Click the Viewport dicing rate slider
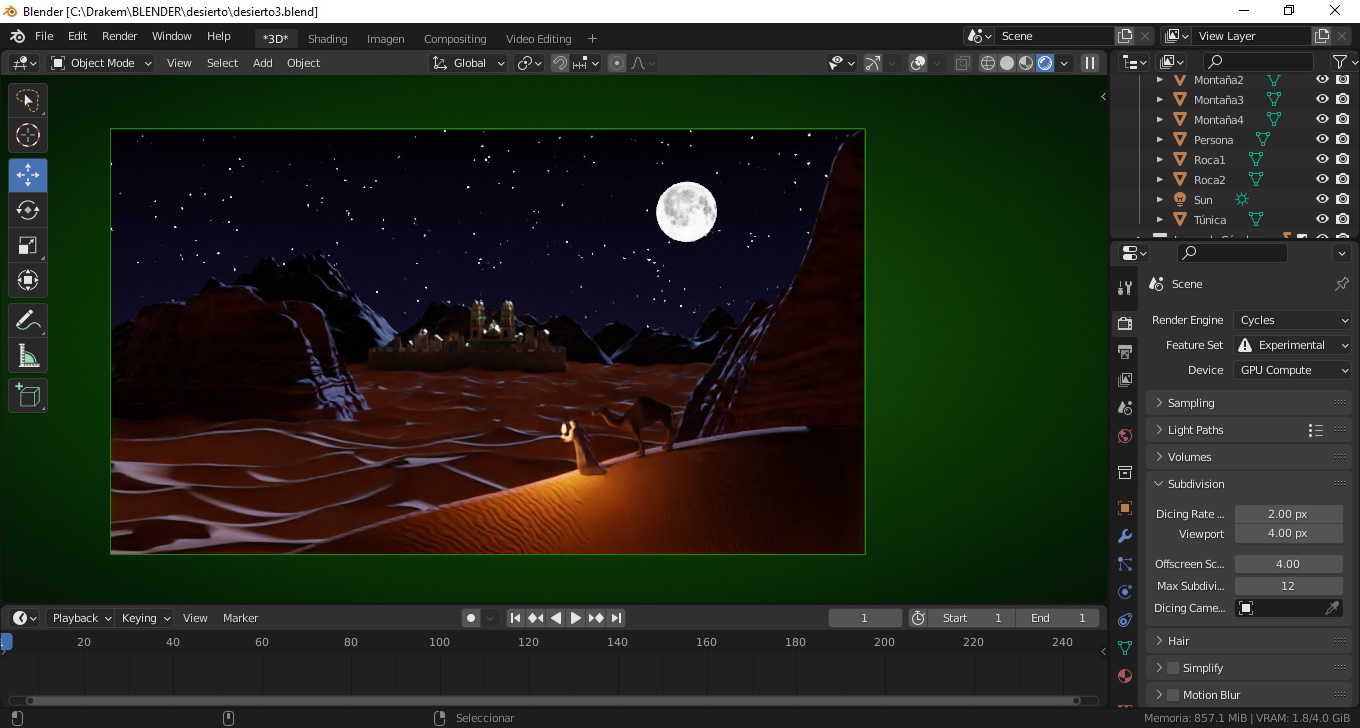1360x728 pixels. point(1288,534)
